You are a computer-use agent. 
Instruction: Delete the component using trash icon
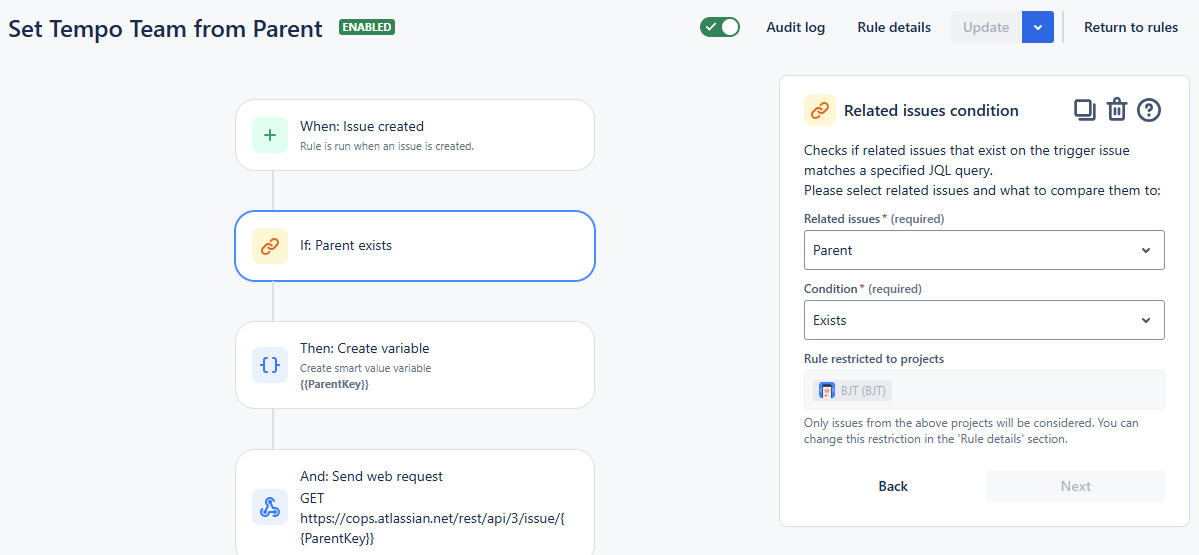tap(1117, 110)
